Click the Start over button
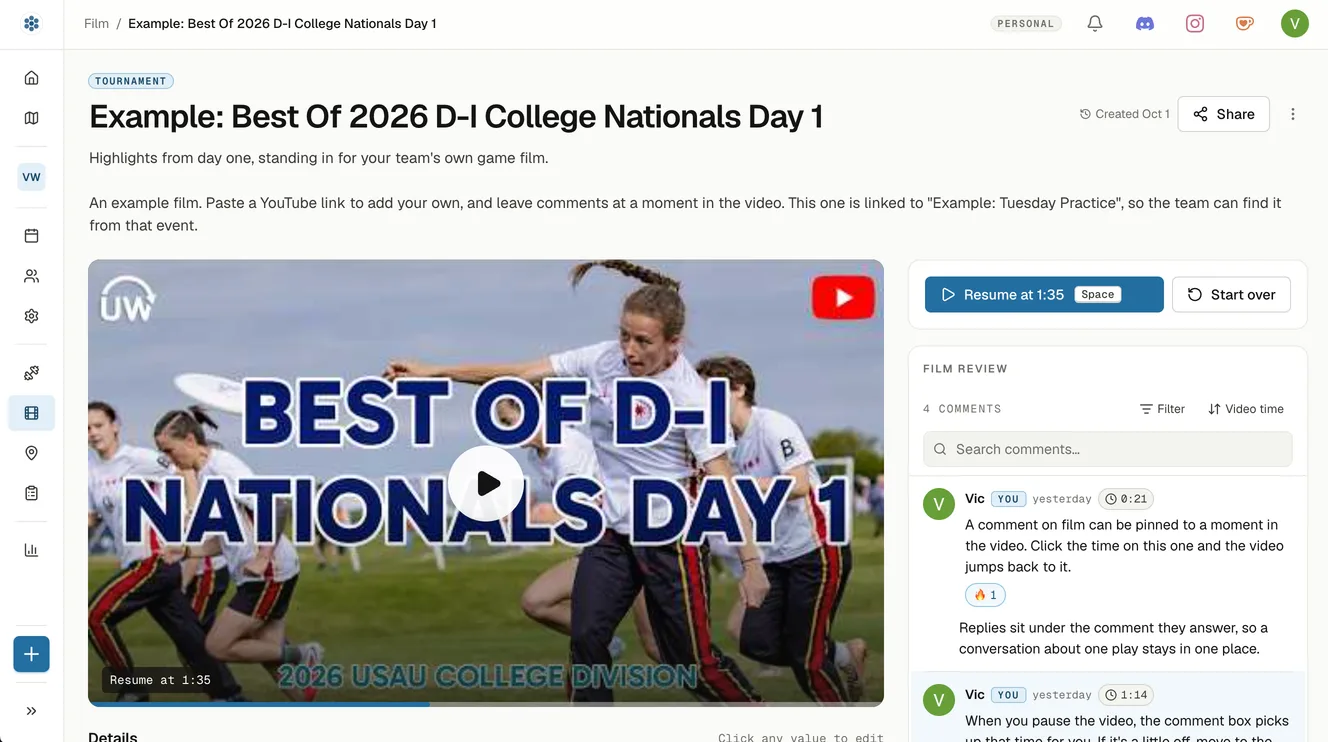The image size is (1328, 742). [1231, 294]
